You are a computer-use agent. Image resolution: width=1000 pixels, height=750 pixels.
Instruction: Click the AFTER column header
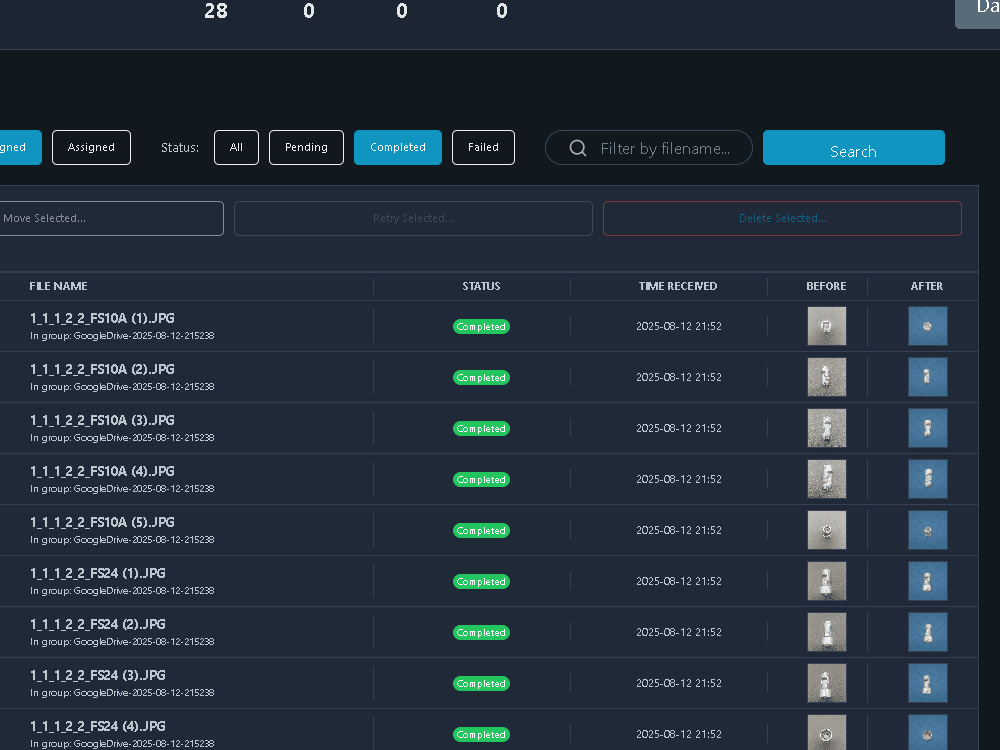927,286
